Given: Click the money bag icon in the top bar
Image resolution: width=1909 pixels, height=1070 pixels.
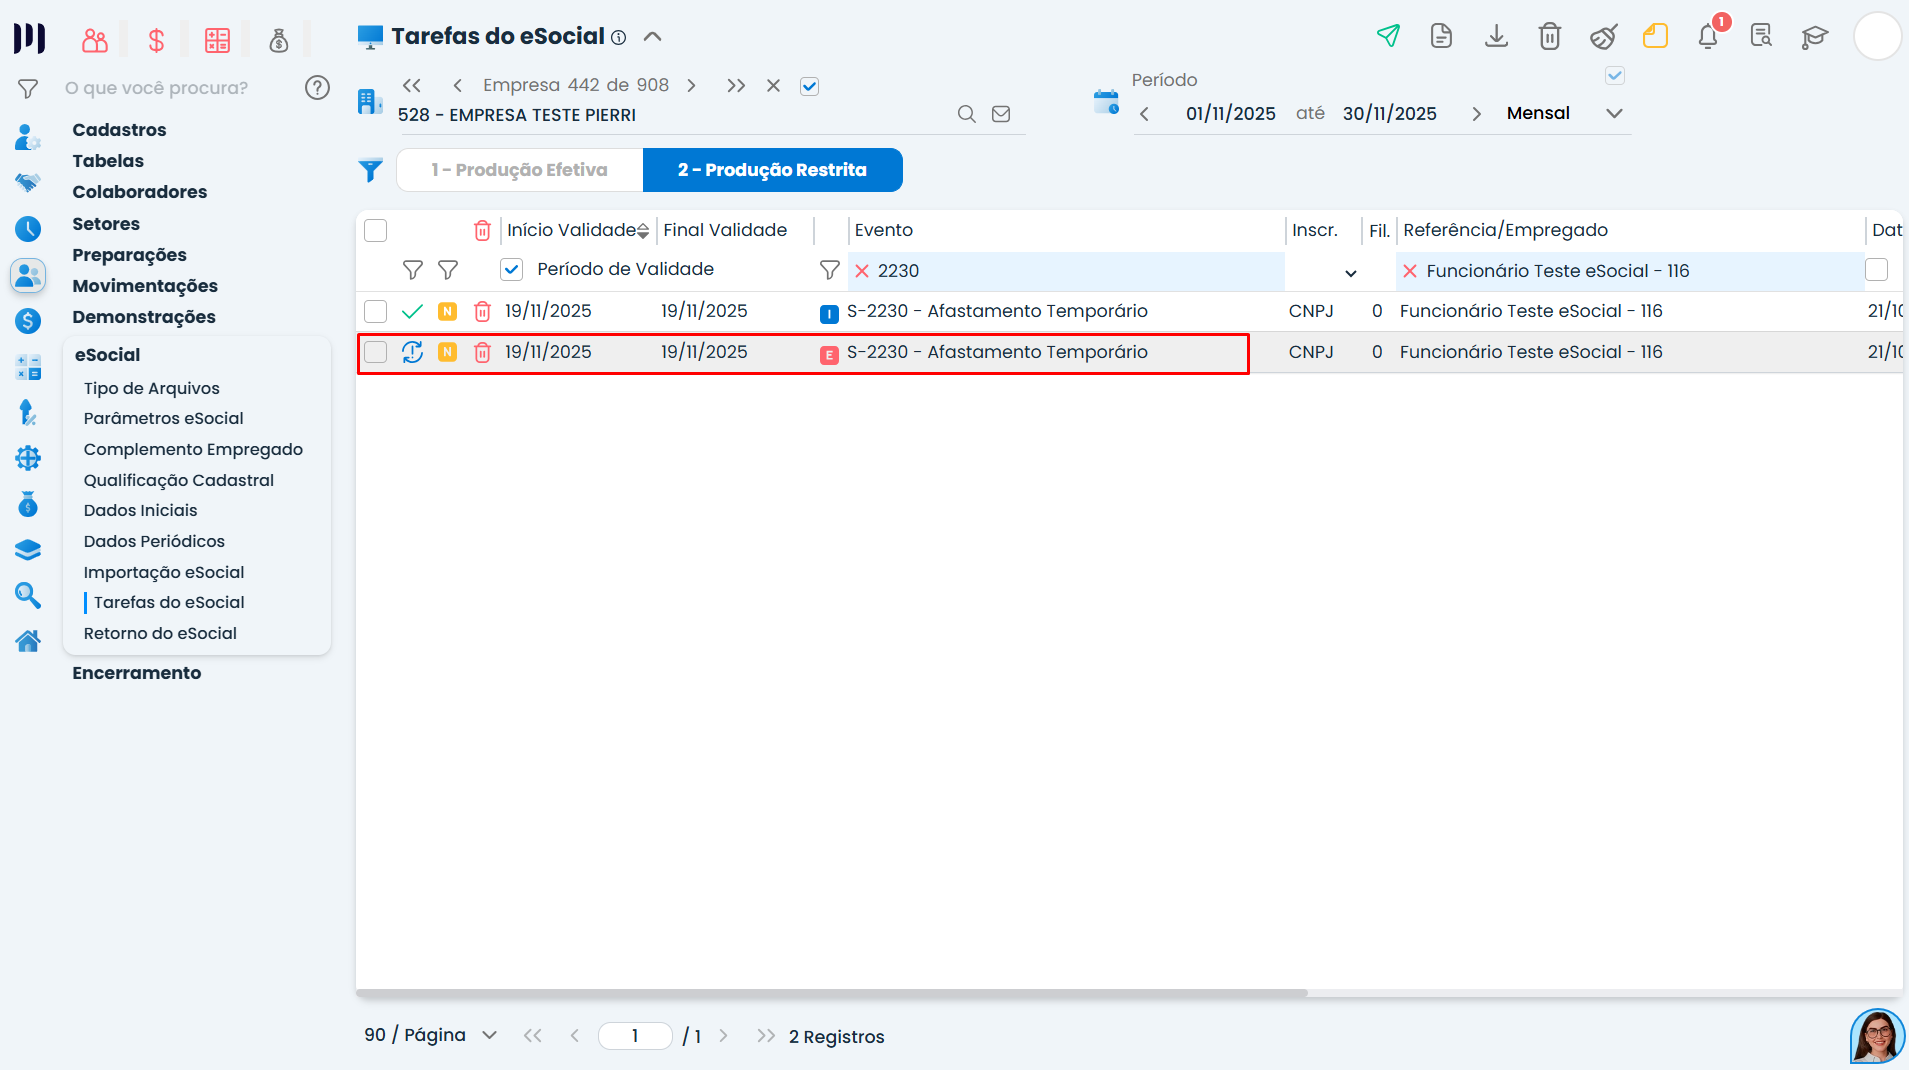Looking at the screenshot, I should pyautogui.click(x=279, y=40).
